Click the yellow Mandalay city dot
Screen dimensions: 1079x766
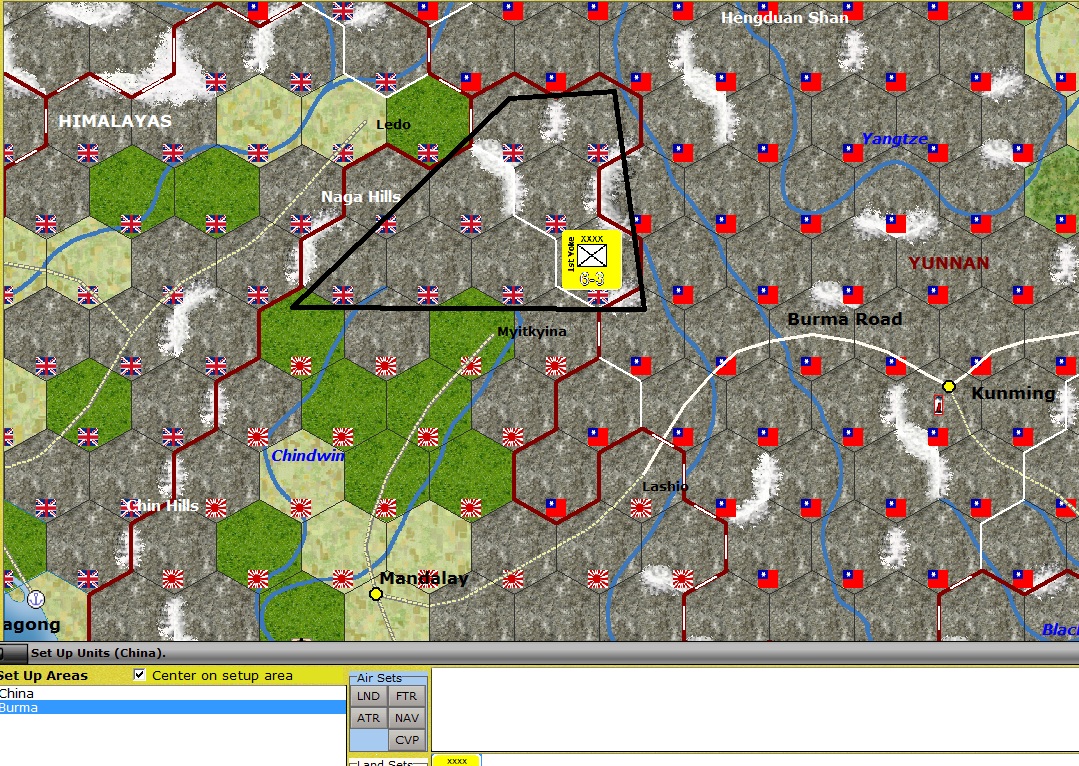(376, 594)
